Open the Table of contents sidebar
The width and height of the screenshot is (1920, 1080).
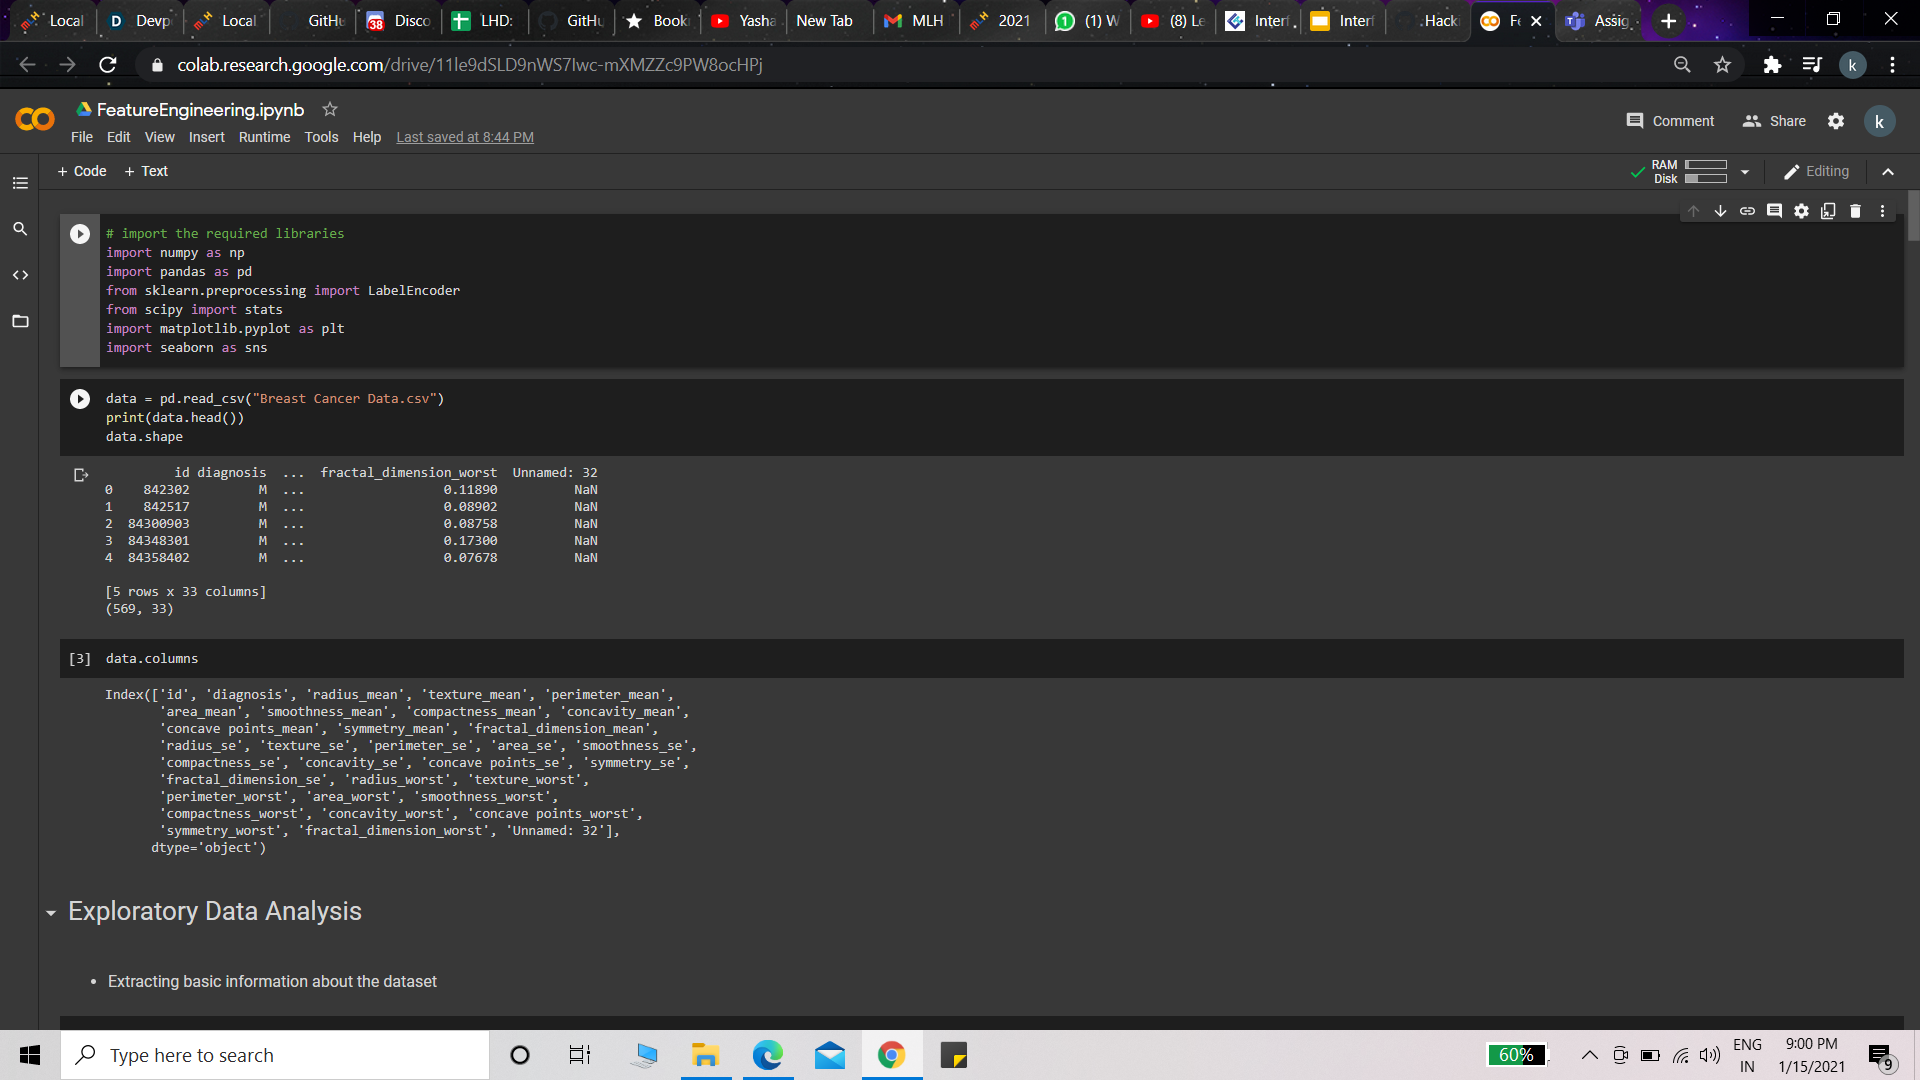point(20,183)
